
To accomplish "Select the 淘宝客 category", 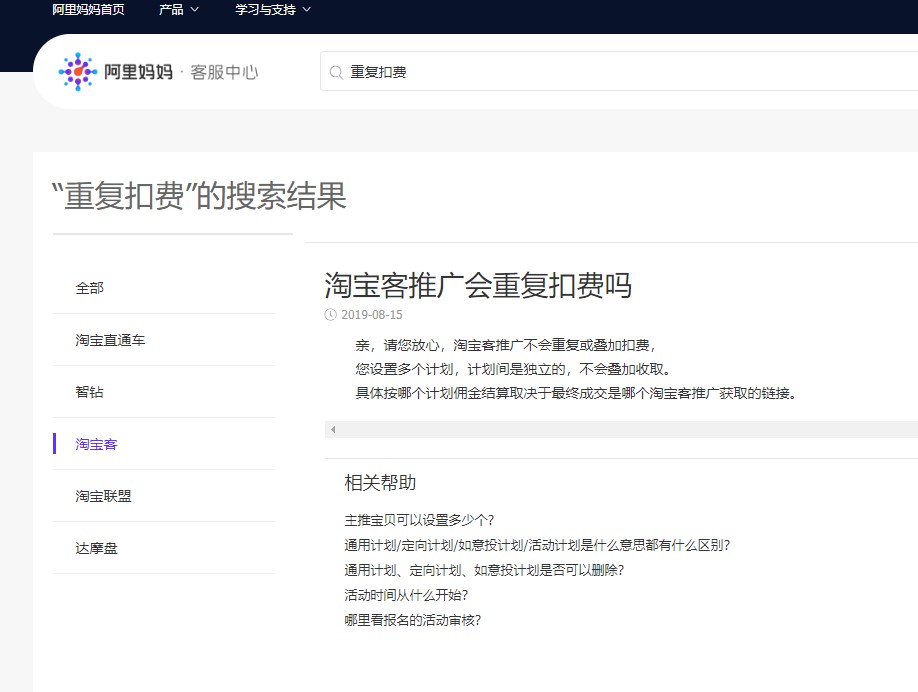I will point(97,444).
